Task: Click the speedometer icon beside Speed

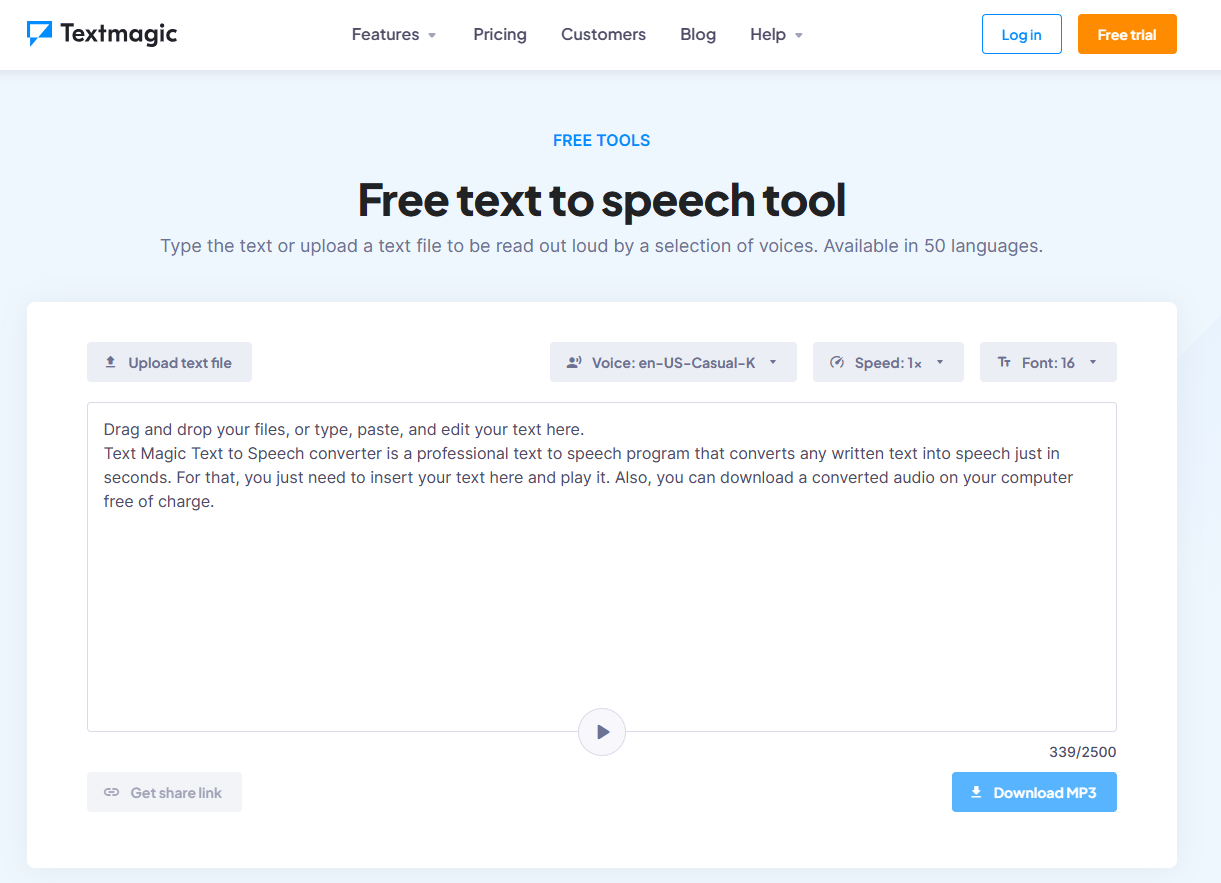Action: (837, 362)
